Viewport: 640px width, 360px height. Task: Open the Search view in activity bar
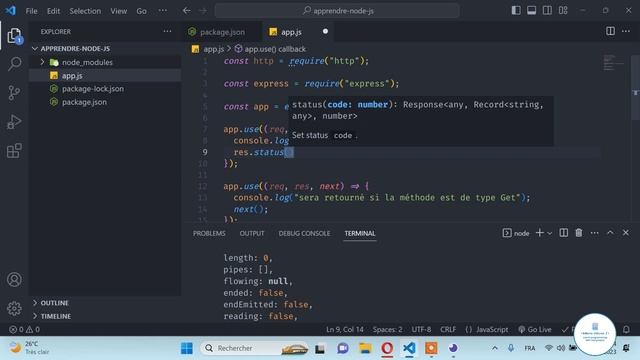tap(14, 64)
